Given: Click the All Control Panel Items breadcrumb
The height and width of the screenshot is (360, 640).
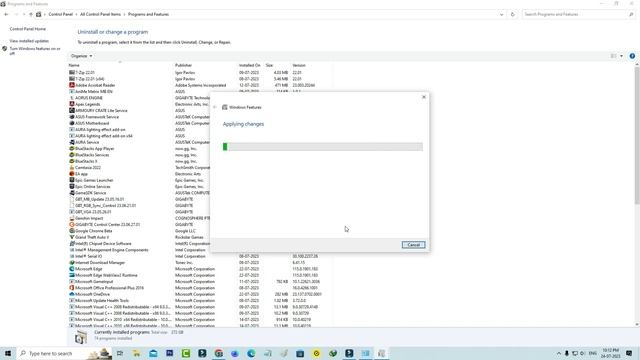Looking at the screenshot, I should 100,14.
